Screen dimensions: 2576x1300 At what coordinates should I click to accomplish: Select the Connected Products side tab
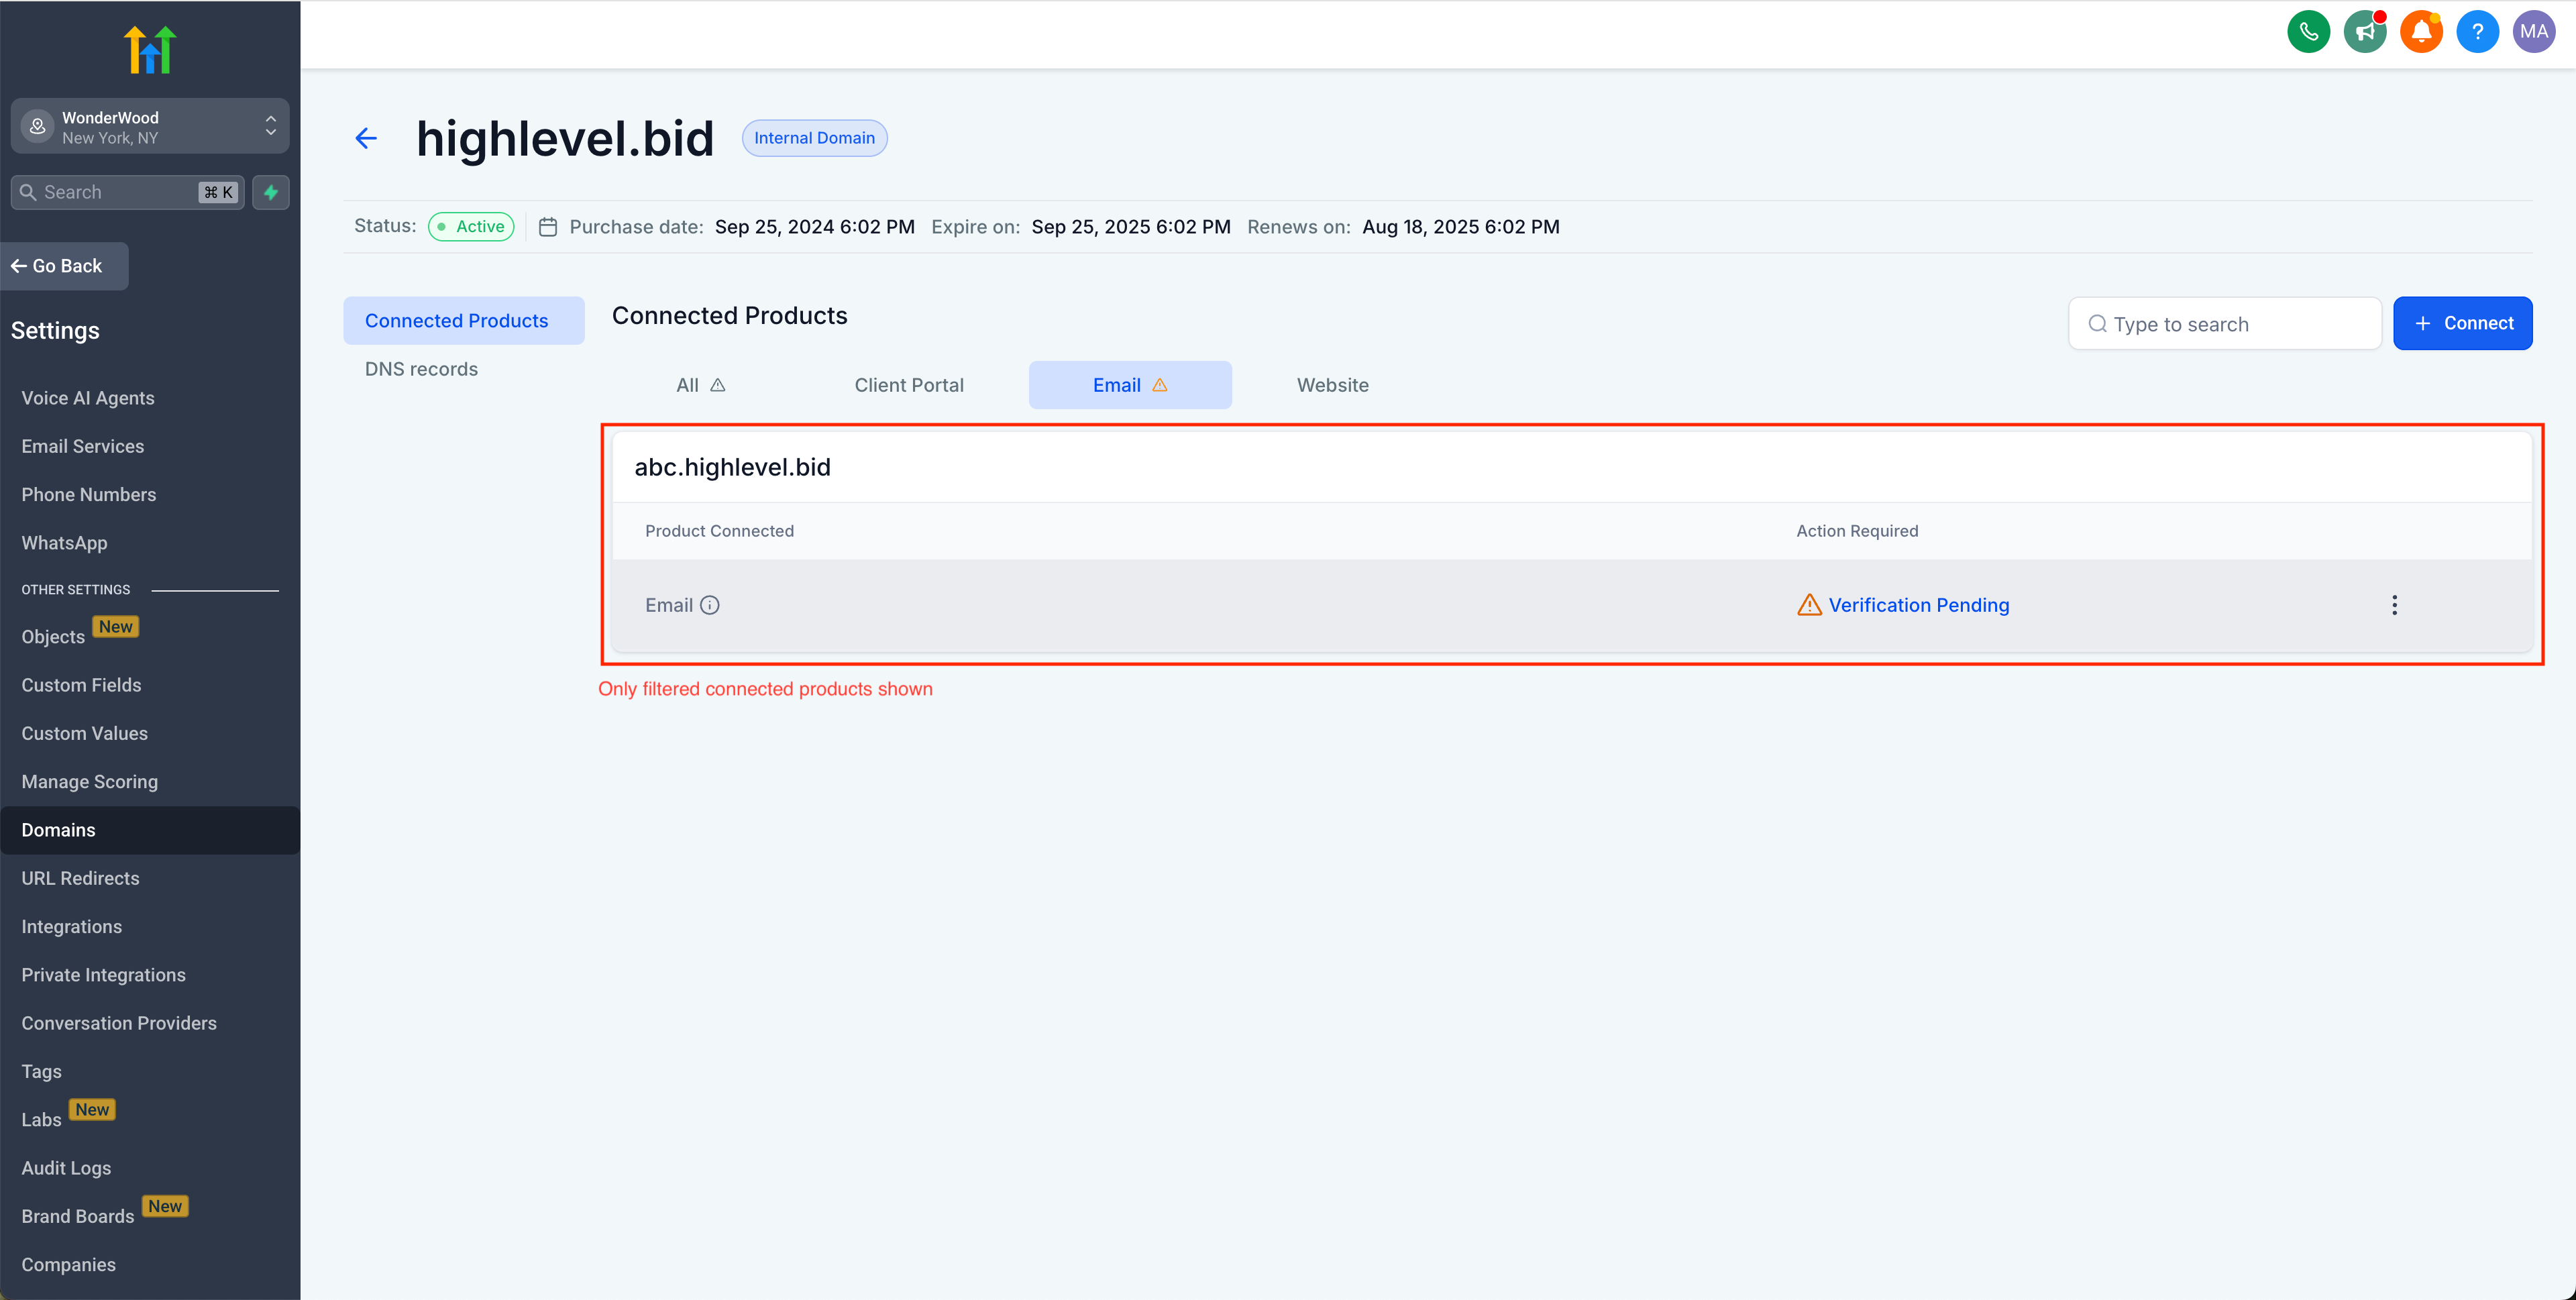(x=464, y=321)
